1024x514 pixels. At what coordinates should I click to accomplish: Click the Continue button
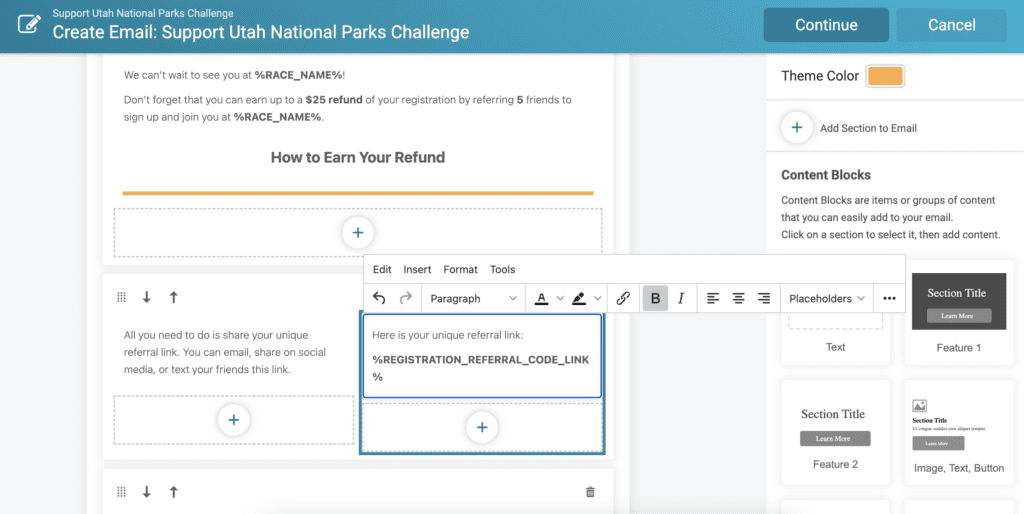[x=826, y=25]
